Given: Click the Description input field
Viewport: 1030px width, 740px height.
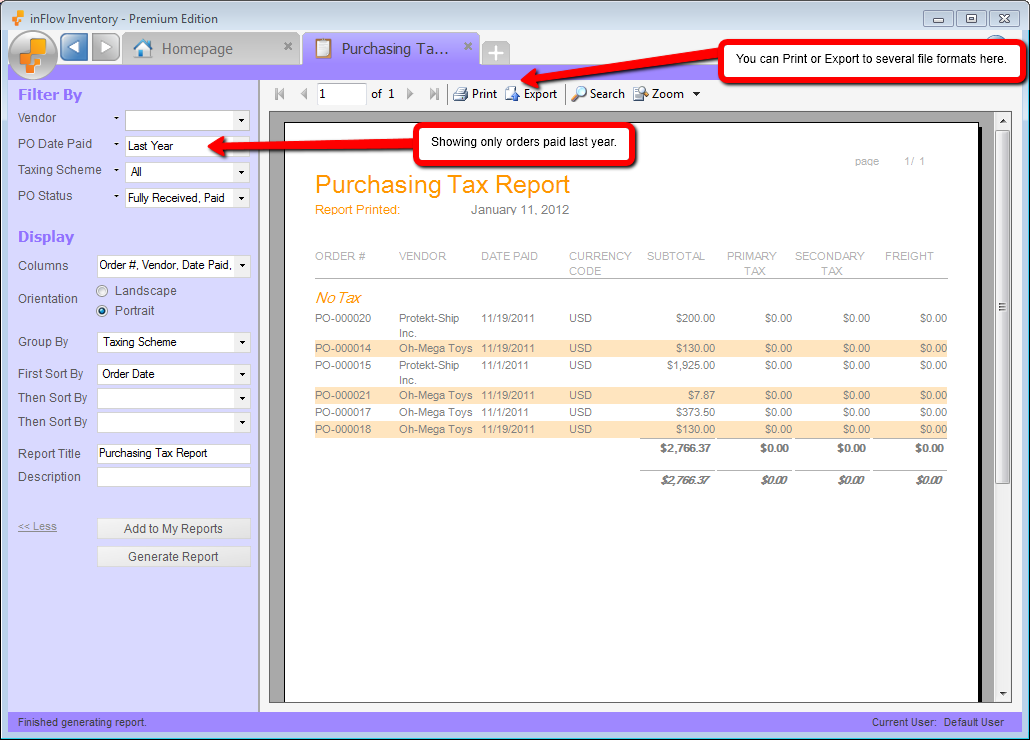Looking at the screenshot, I should coord(173,477).
